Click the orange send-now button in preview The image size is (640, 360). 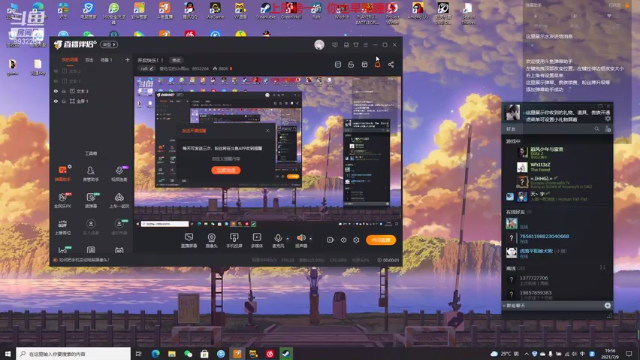point(226,170)
